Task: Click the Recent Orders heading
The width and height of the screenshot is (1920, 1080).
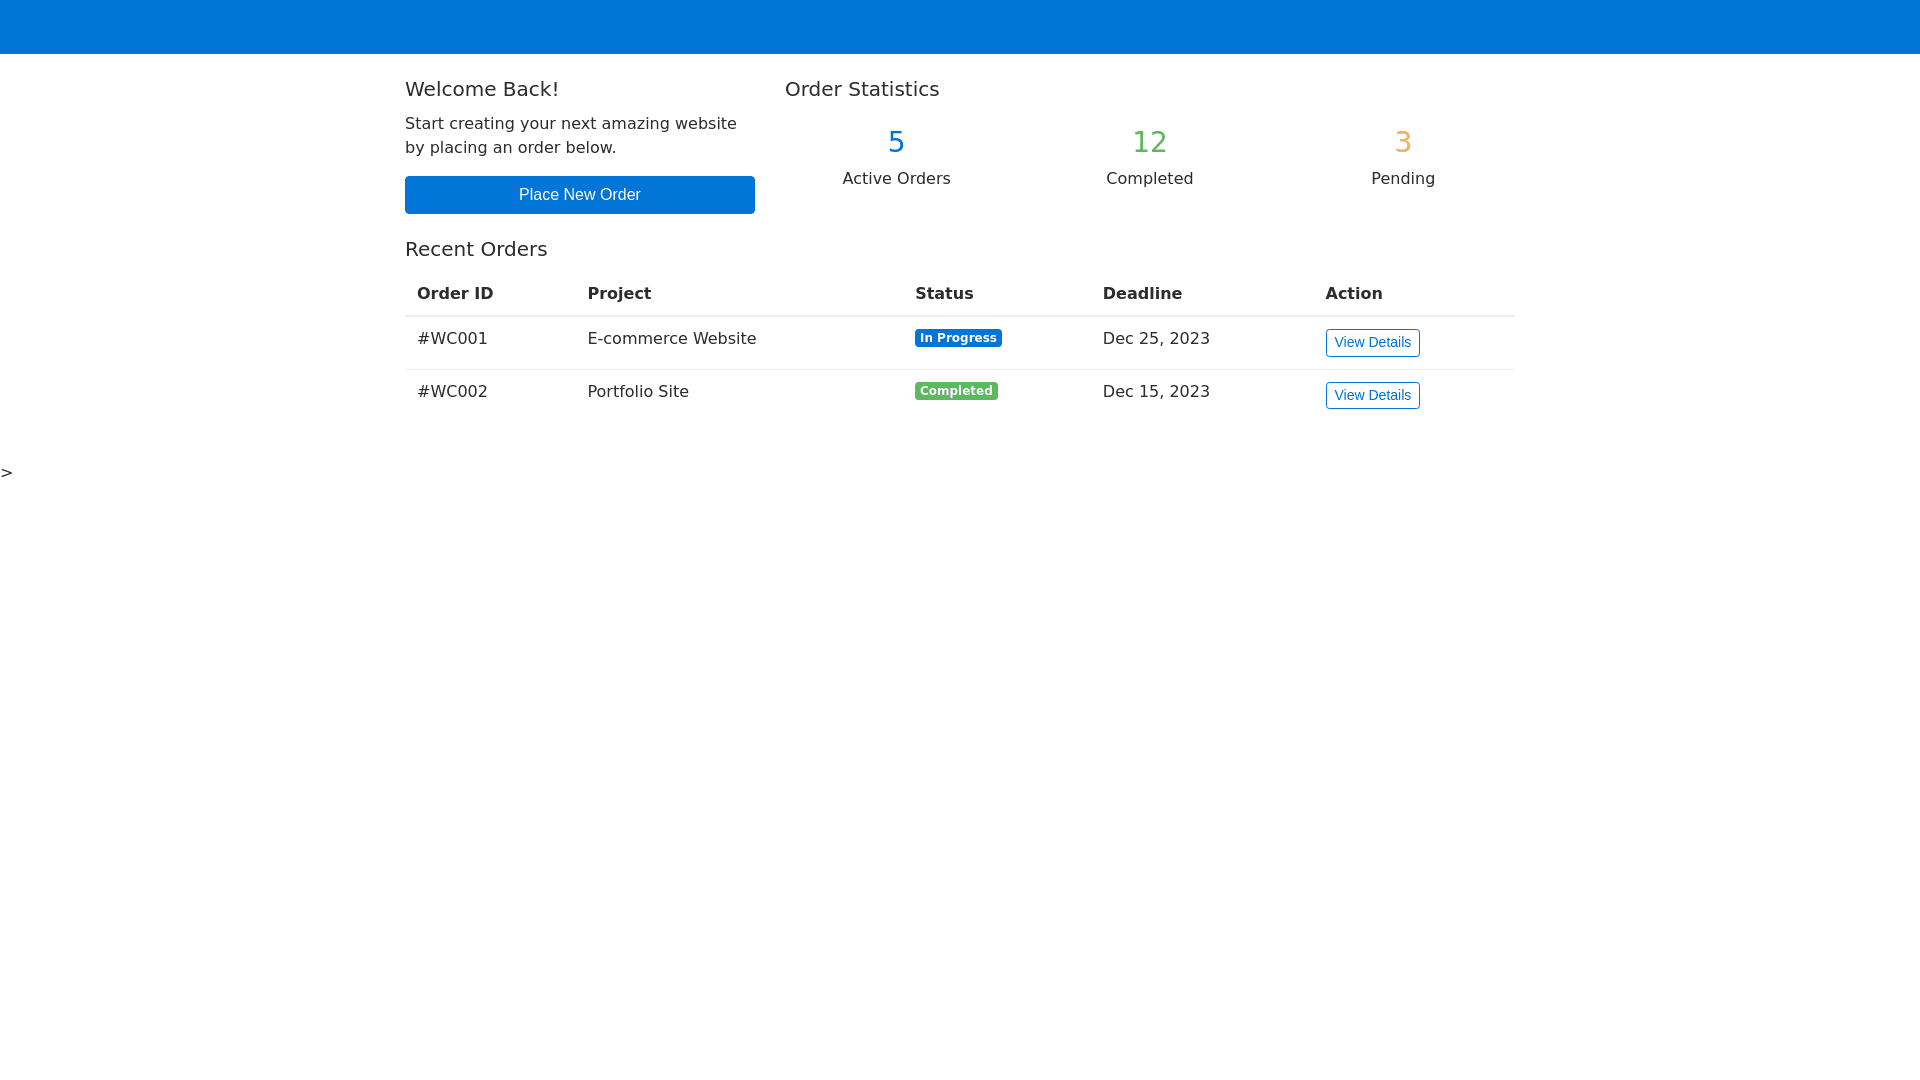Action: click(476, 249)
